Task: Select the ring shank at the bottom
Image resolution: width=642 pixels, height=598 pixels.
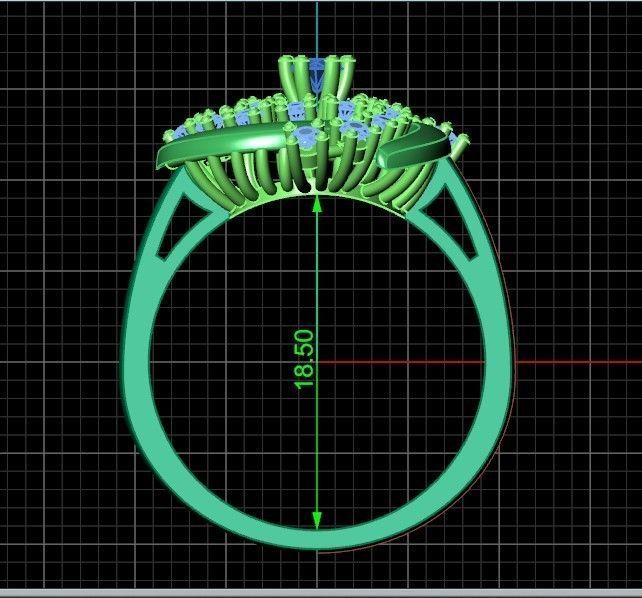Action: coord(317,539)
